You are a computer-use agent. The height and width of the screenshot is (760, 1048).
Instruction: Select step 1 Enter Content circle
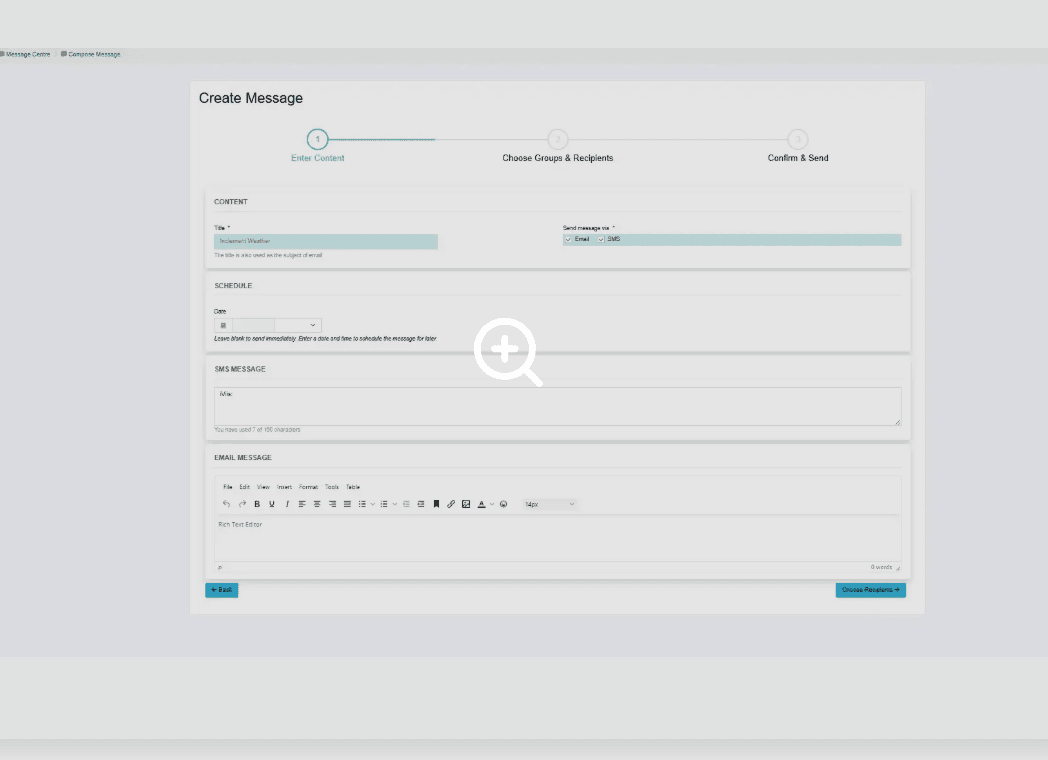pyautogui.click(x=317, y=139)
